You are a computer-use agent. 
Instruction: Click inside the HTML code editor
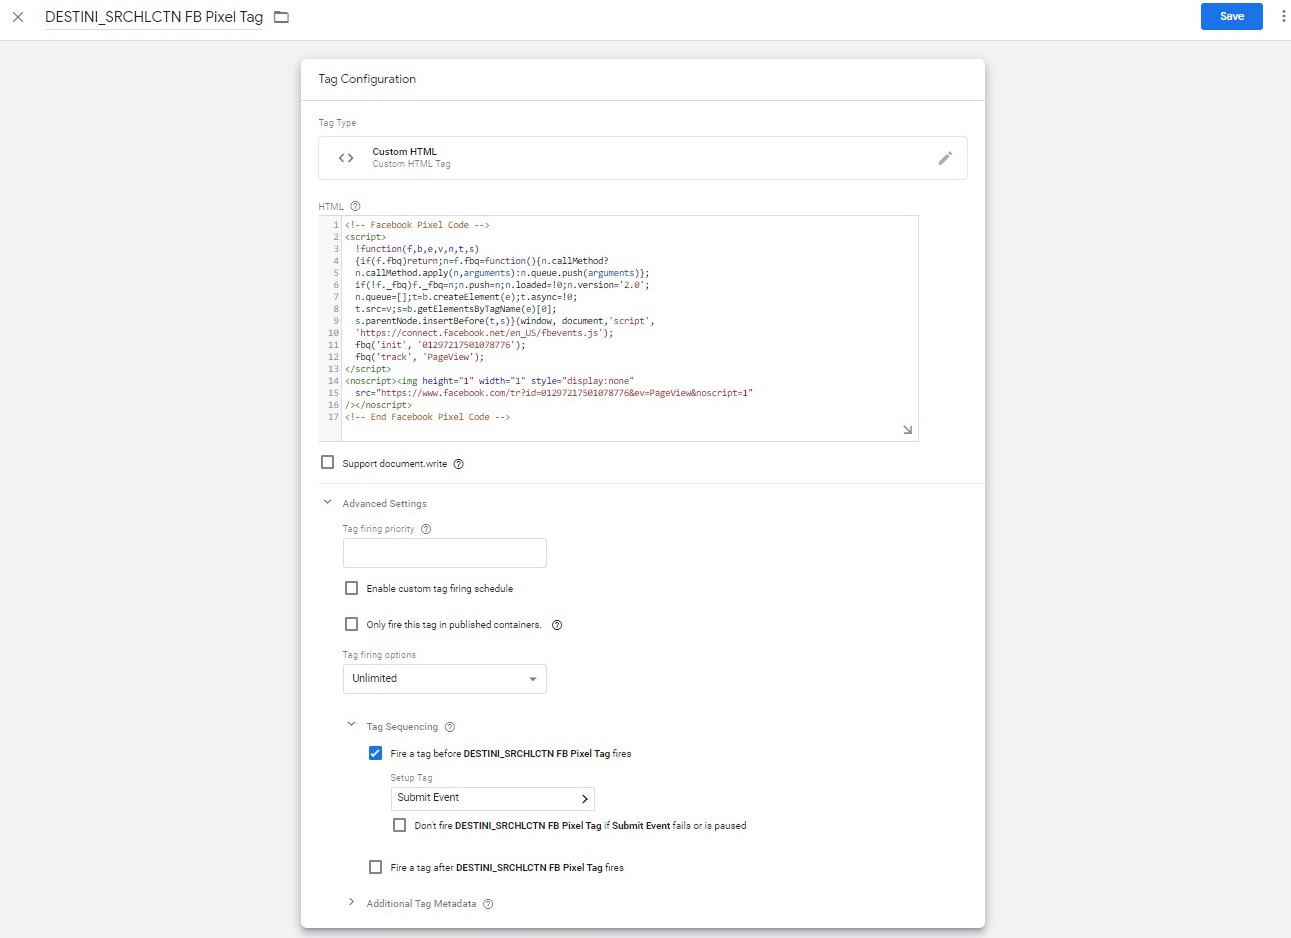point(630,328)
